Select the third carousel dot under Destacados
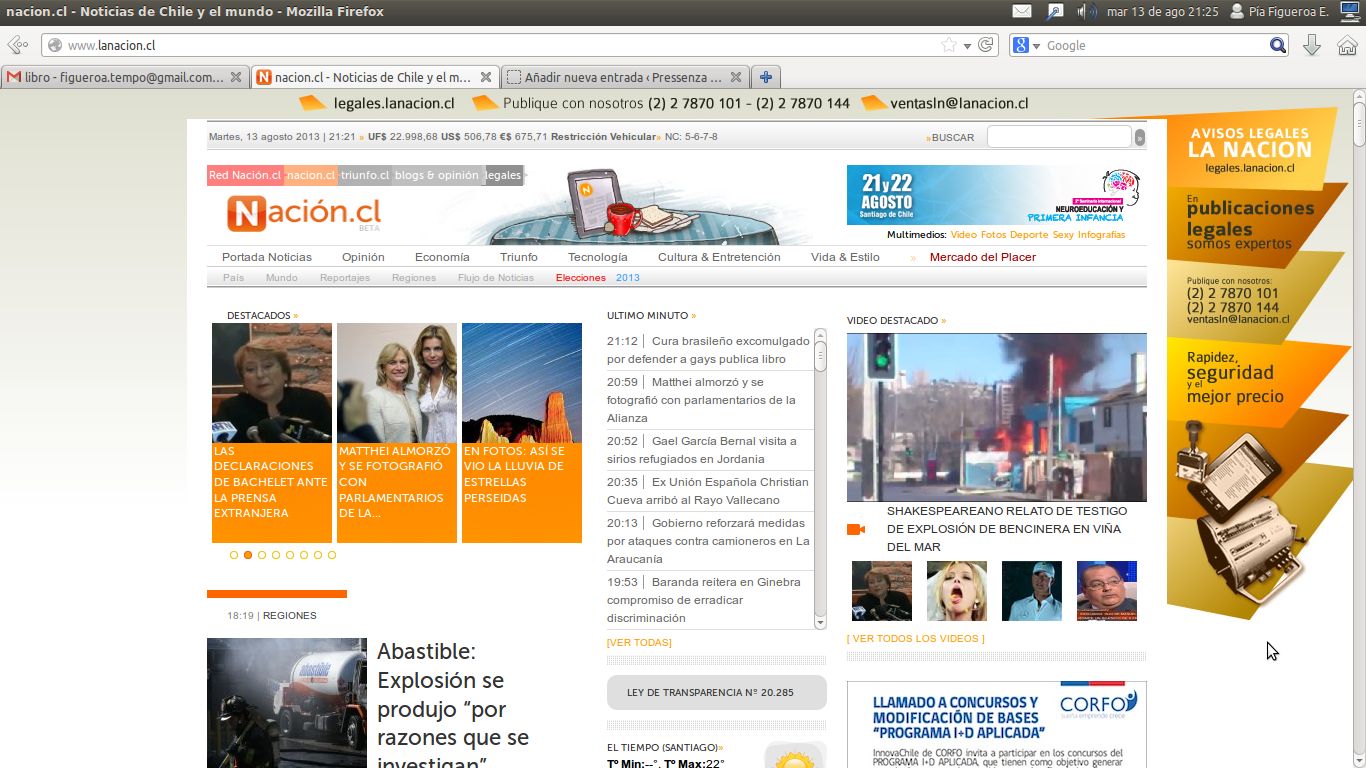This screenshot has width=1366, height=768. click(x=262, y=555)
